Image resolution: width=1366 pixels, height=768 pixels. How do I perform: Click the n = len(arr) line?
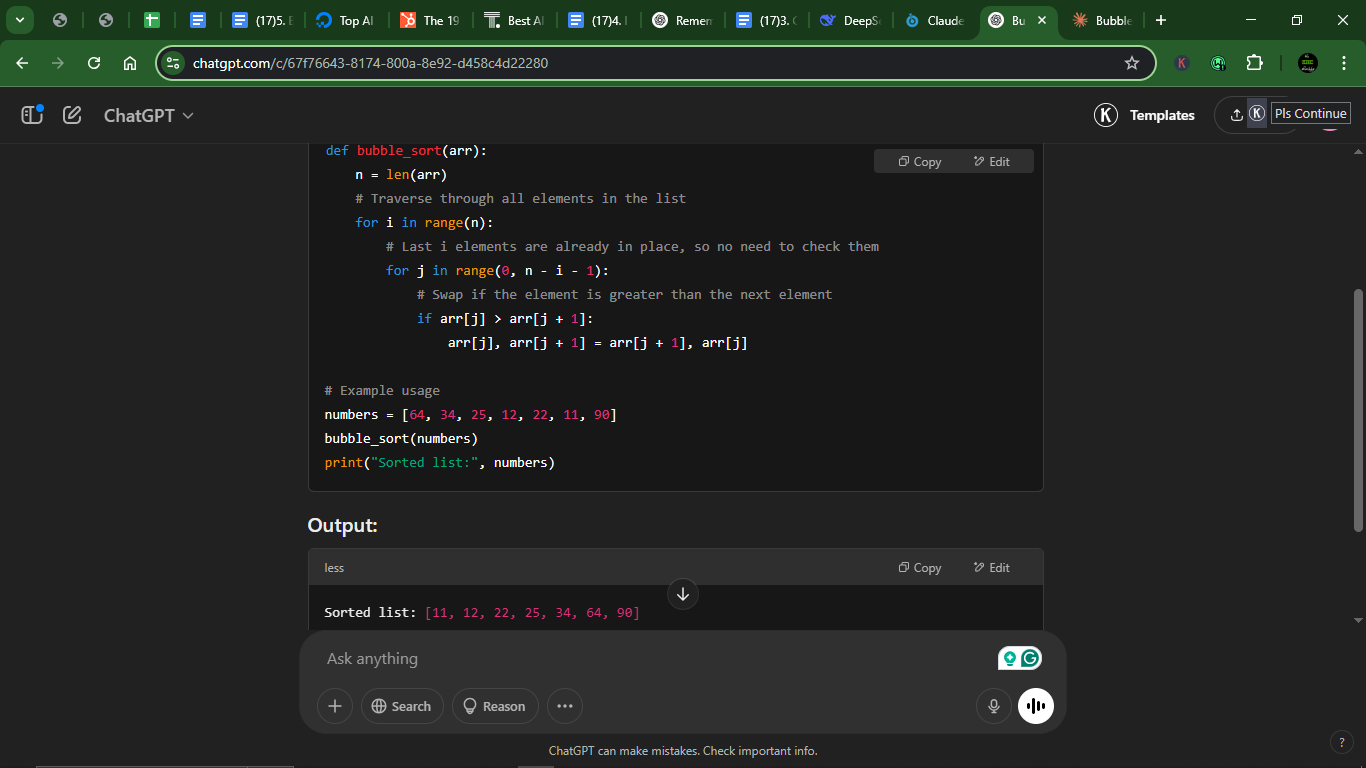point(401,175)
